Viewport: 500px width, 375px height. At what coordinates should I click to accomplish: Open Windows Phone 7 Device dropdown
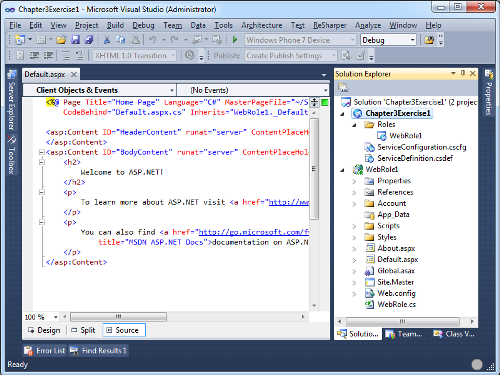tap(352, 40)
